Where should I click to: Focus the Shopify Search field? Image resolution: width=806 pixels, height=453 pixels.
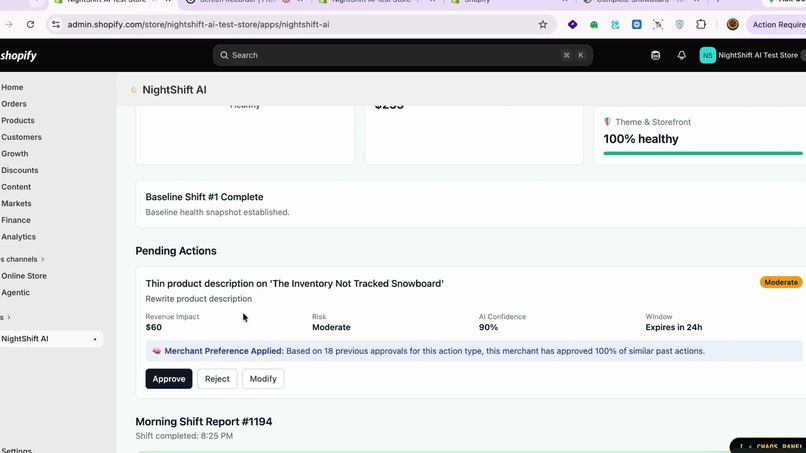point(402,55)
